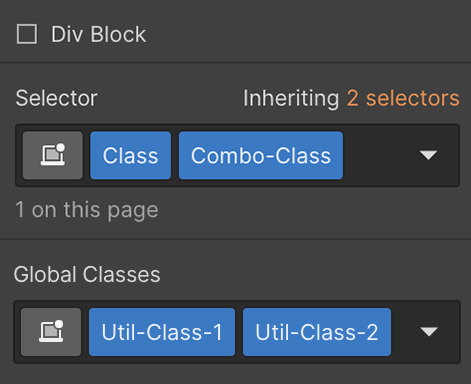Open the orange 2 selectors link
This screenshot has width=471, height=384.
coord(403,98)
